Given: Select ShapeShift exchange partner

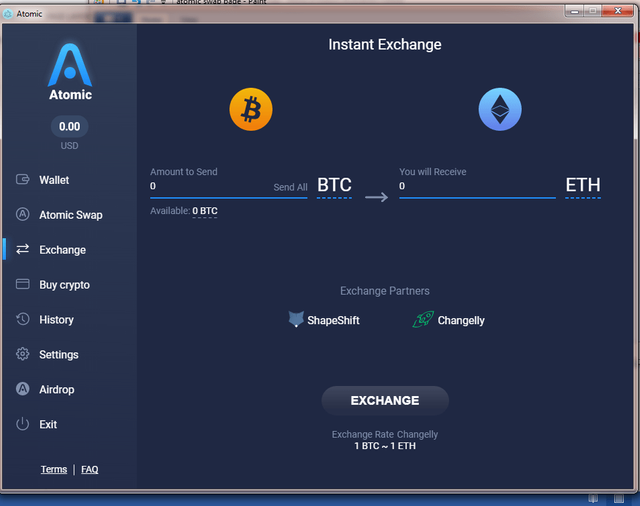Looking at the screenshot, I should [324, 320].
